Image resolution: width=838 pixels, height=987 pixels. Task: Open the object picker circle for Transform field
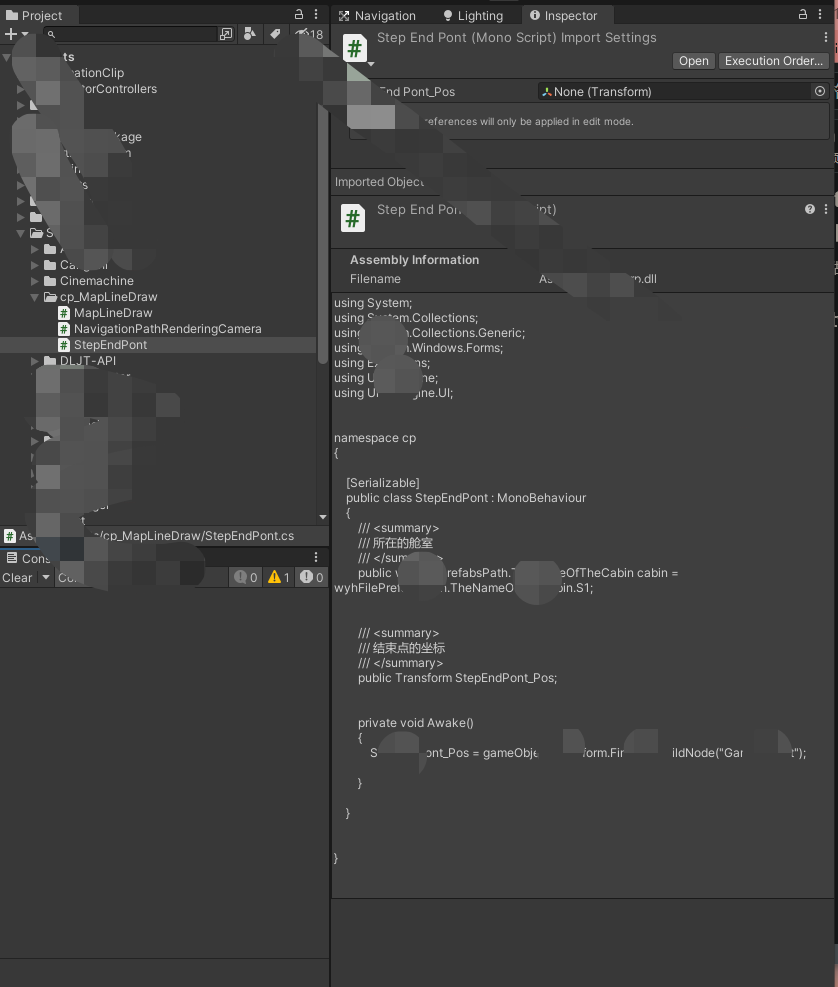(820, 91)
